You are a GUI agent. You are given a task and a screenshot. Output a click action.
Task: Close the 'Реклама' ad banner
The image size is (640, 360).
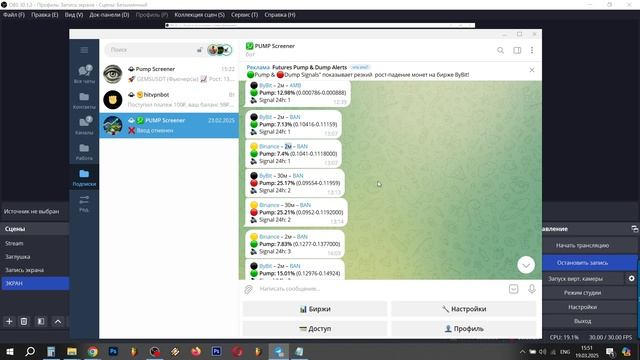point(532,70)
